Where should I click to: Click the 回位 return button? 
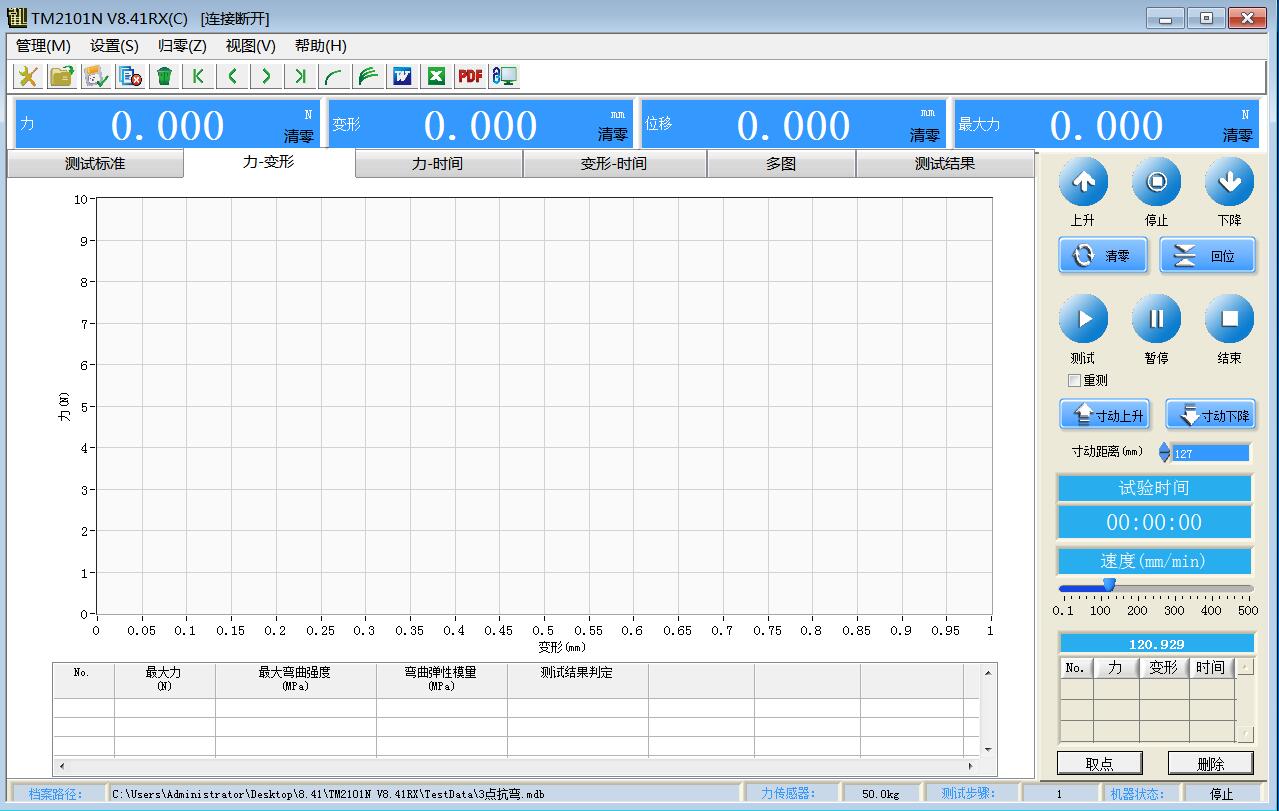pyautogui.click(x=1207, y=256)
